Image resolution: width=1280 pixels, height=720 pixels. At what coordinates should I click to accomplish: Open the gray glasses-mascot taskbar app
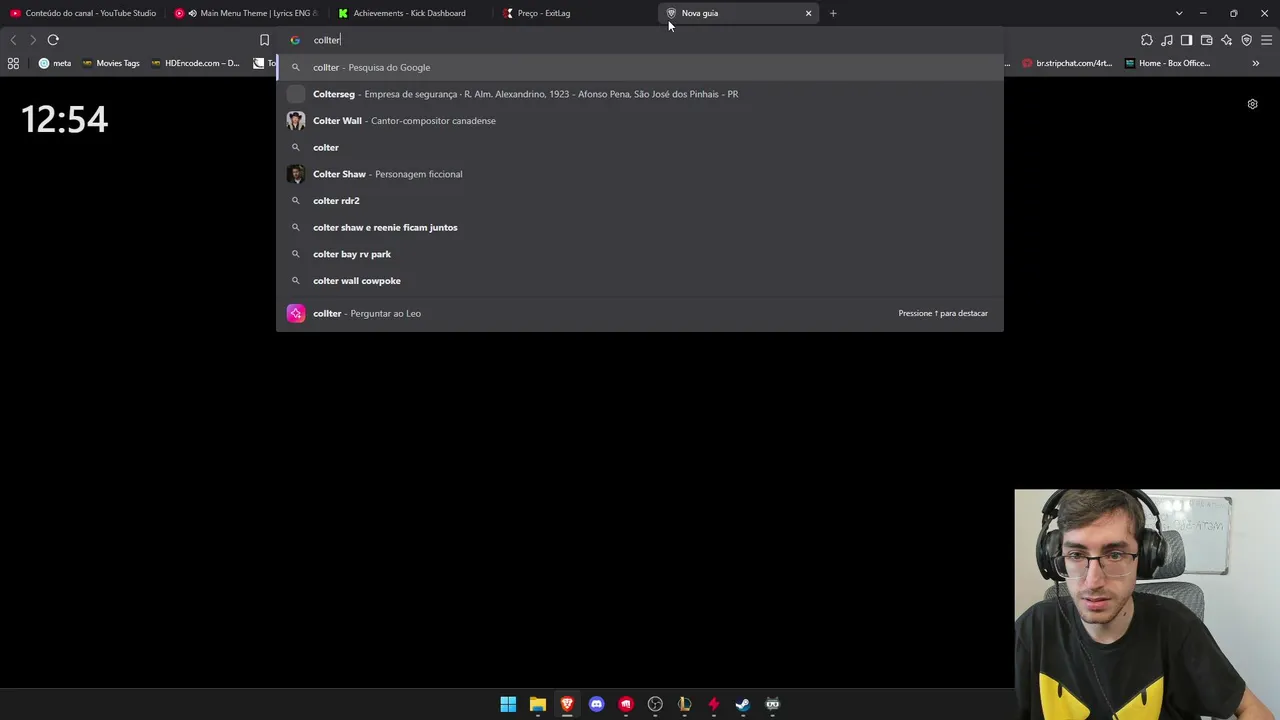(773, 704)
